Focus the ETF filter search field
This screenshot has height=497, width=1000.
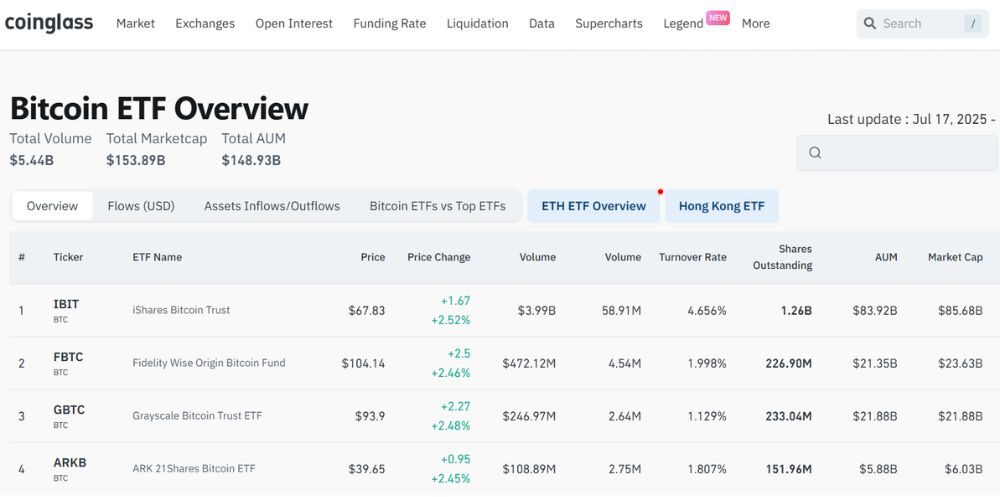(905, 153)
